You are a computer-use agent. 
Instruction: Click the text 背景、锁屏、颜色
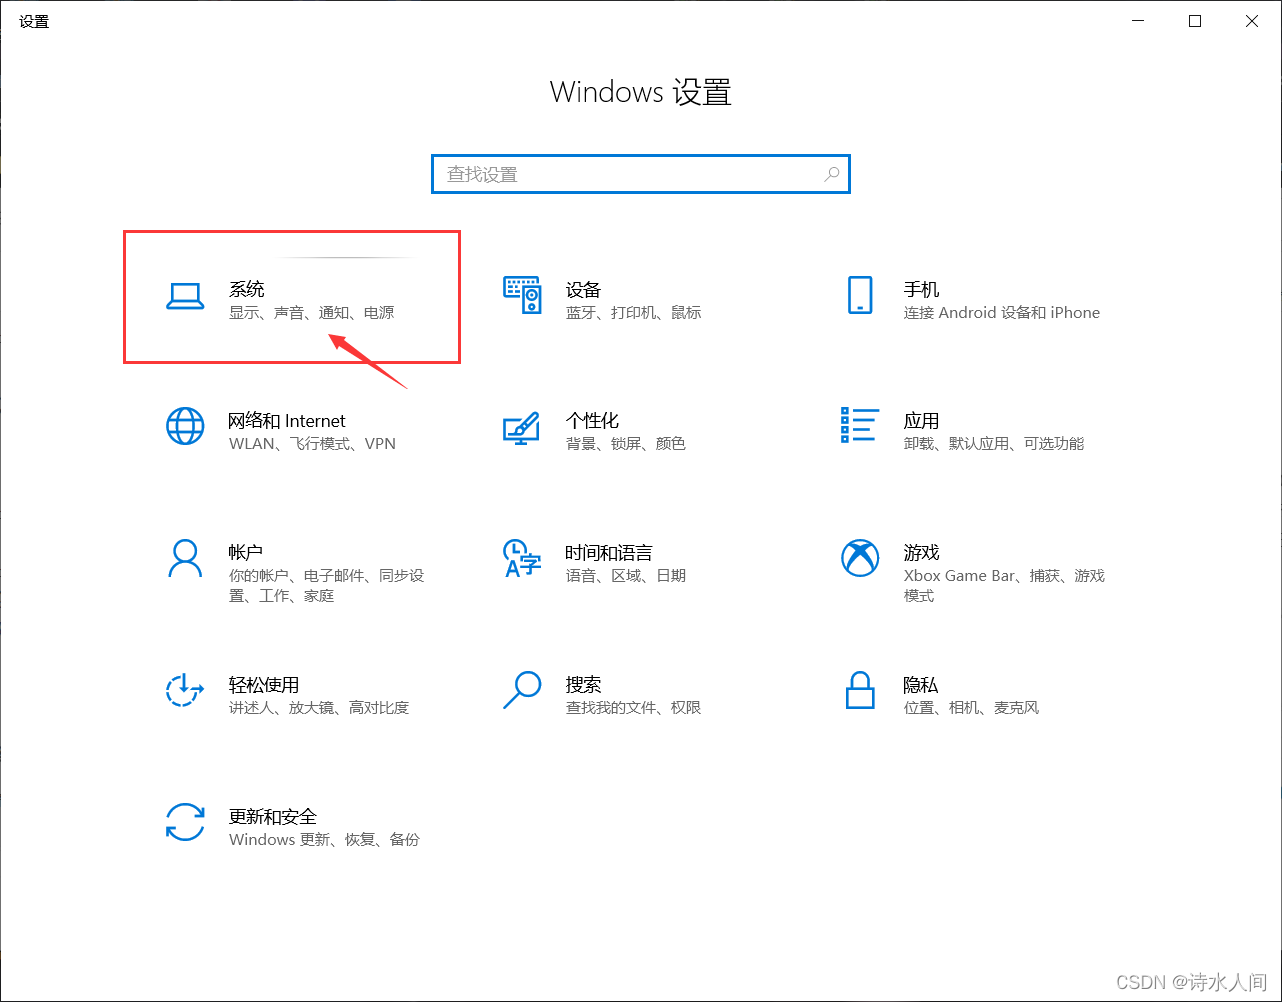click(626, 444)
